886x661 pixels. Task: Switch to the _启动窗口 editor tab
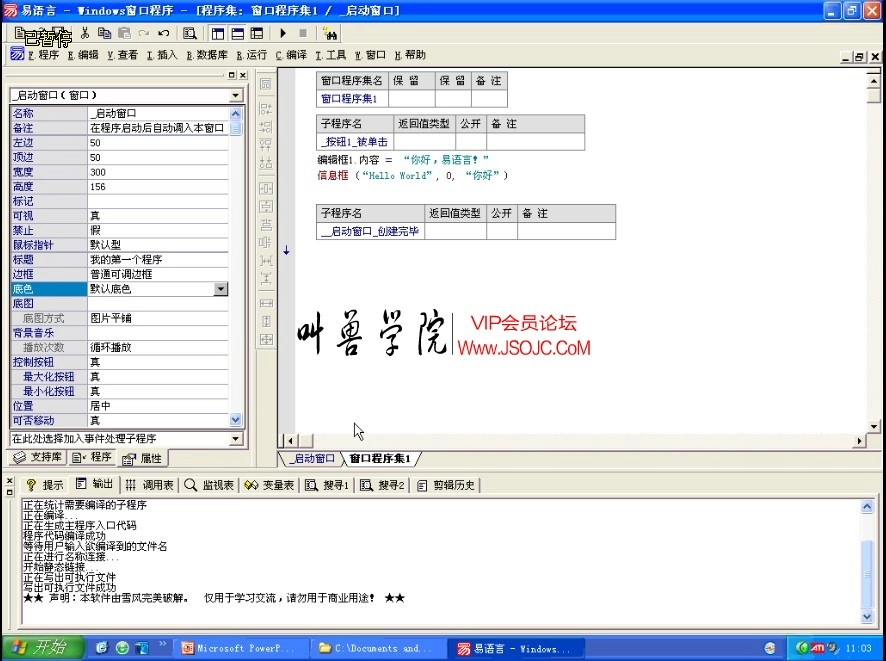click(311, 458)
